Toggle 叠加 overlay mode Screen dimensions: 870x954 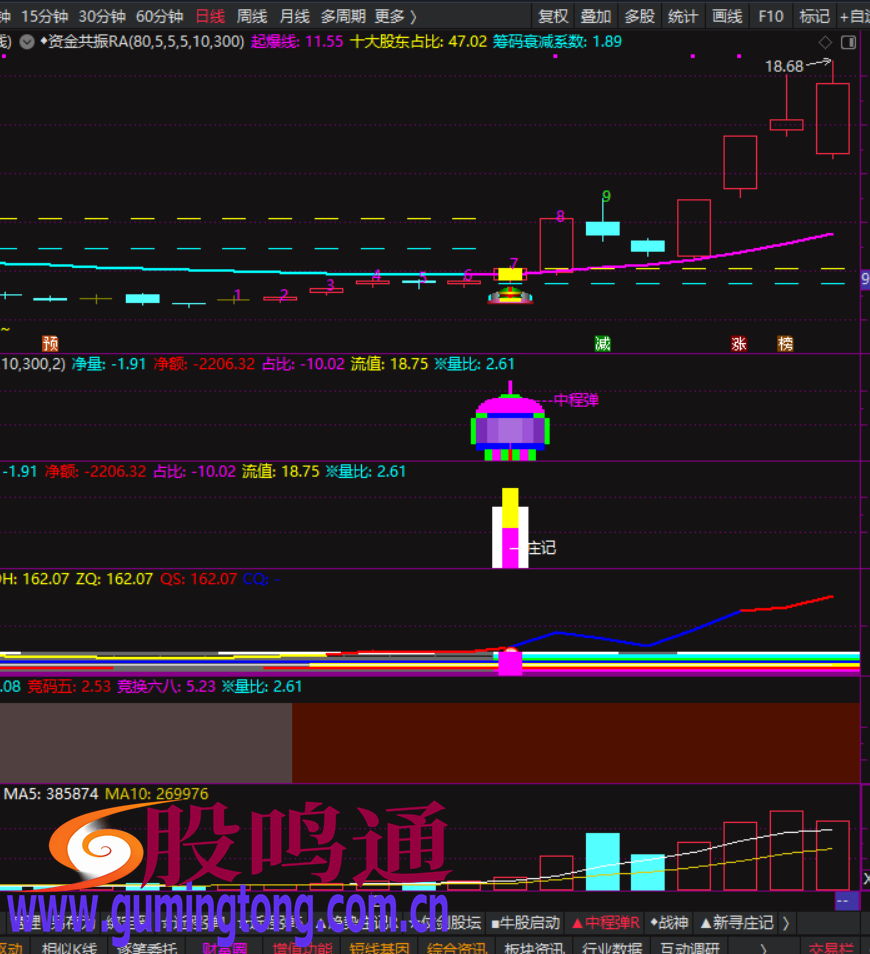(596, 16)
